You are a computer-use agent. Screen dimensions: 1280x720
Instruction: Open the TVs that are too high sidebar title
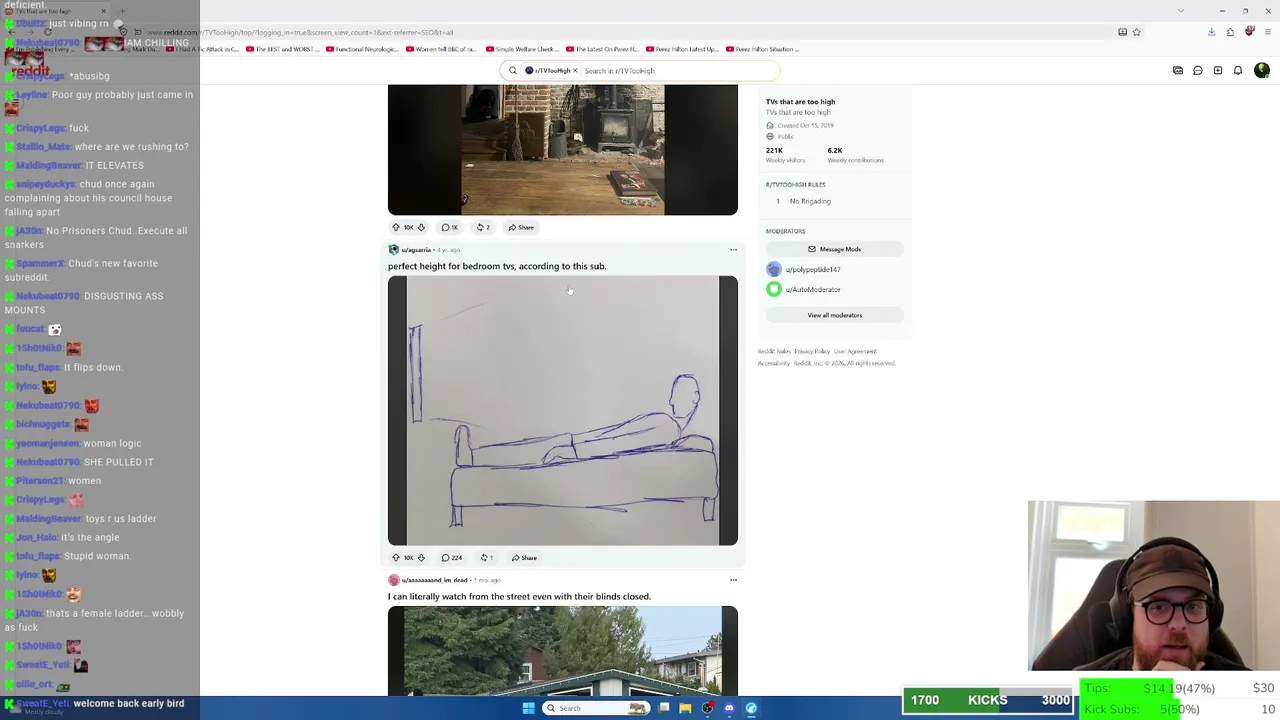point(800,101)
